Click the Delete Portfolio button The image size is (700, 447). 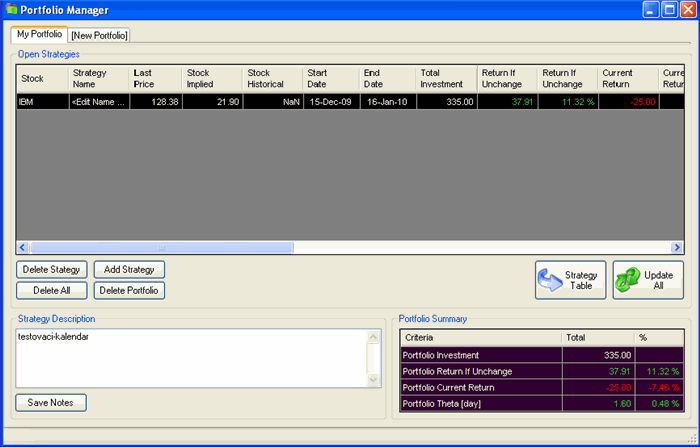tap(129, 291)
